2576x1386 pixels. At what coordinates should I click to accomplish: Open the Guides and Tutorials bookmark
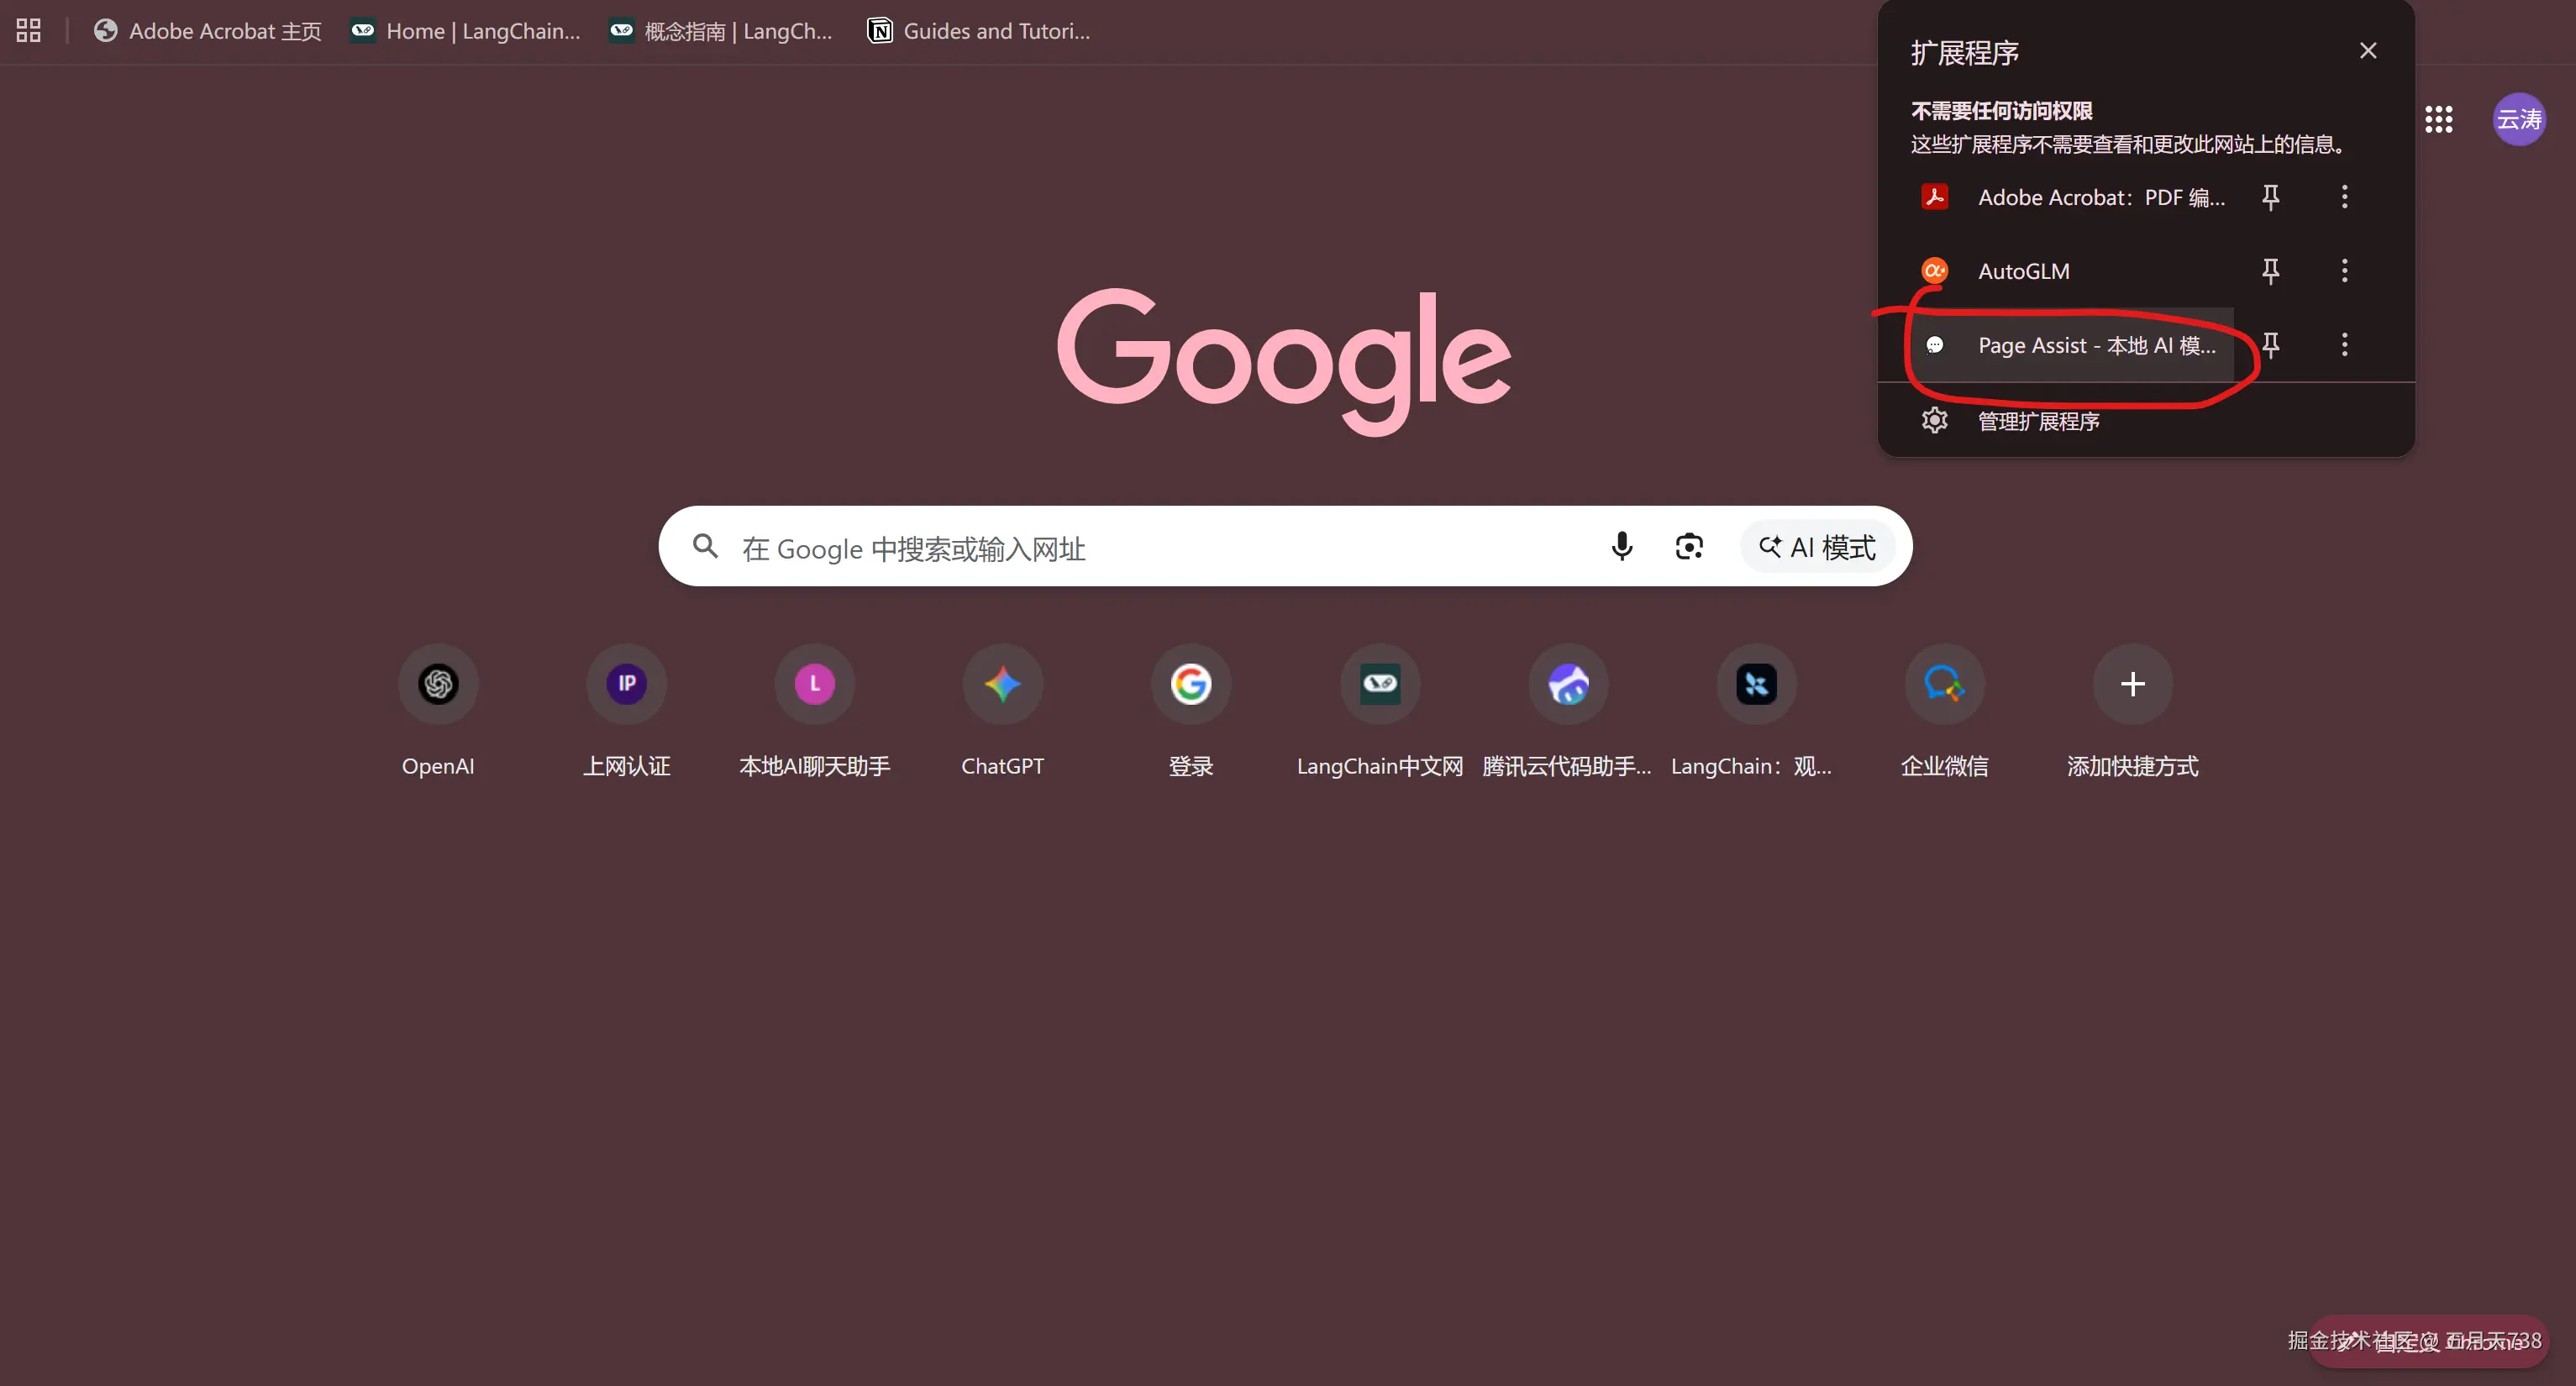[x=978, y=30]
